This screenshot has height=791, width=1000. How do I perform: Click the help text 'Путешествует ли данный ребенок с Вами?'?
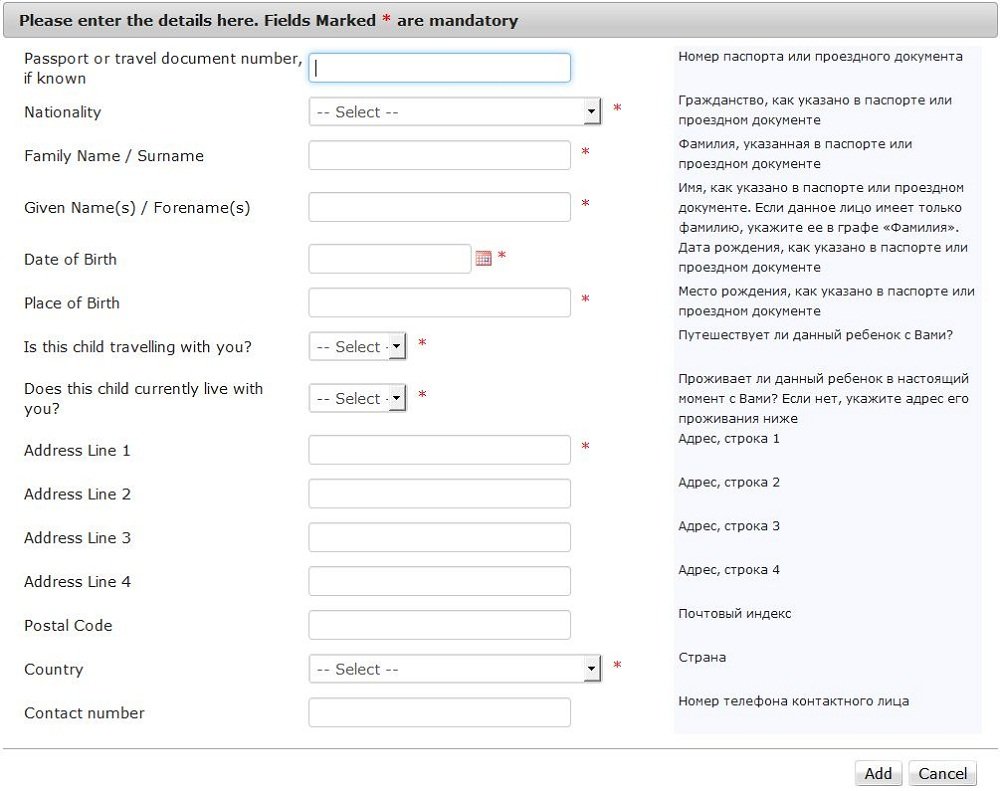(815, 335)
